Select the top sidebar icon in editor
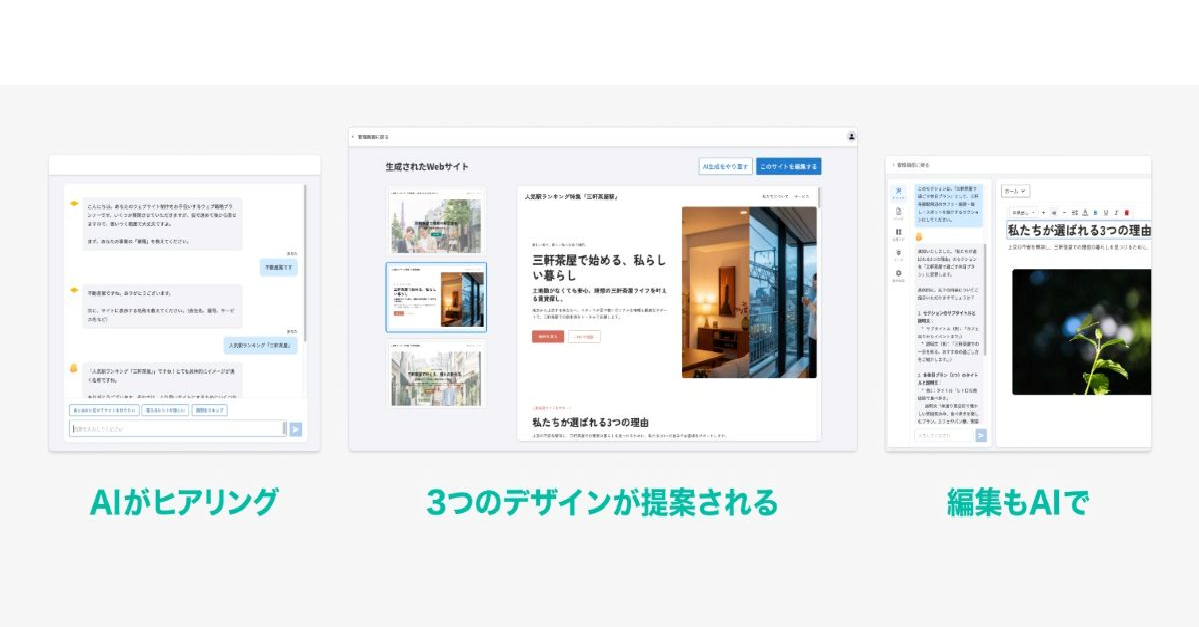This screenshot has width=1199, height=627. (x=898, y=191)
